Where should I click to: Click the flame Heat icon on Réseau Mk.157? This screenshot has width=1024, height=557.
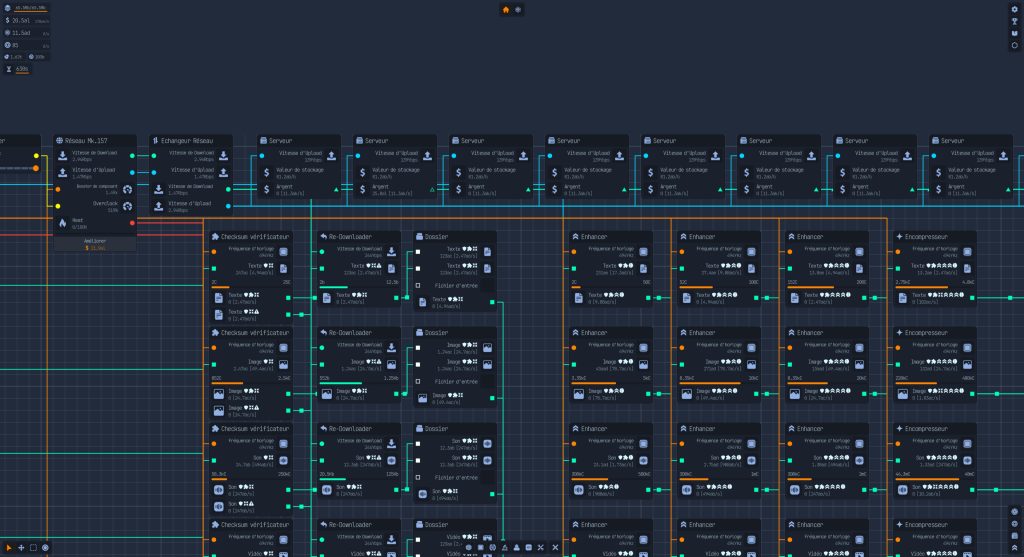(x=62, y=222)
